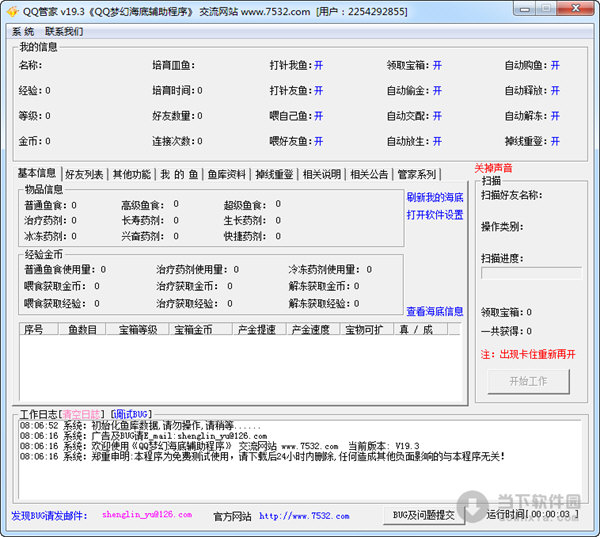Open the 掉线重登 tab
This screenshot has width=600, height=537.
[x=274, y=175]
